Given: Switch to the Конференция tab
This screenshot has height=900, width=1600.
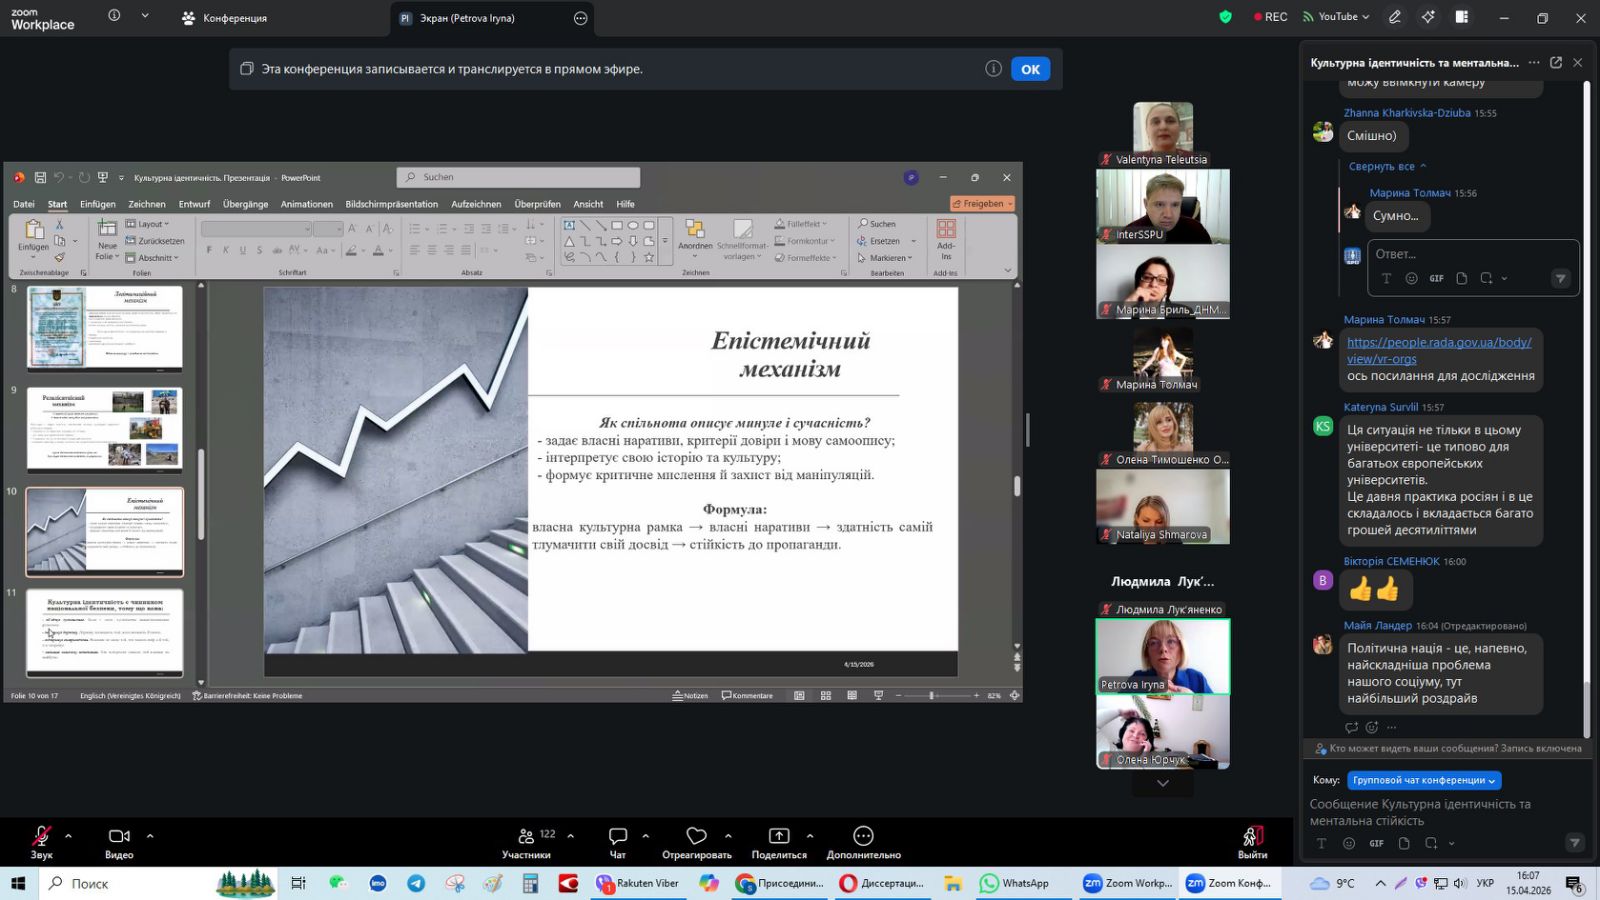Looking at the screenshot, I should 225,18.
